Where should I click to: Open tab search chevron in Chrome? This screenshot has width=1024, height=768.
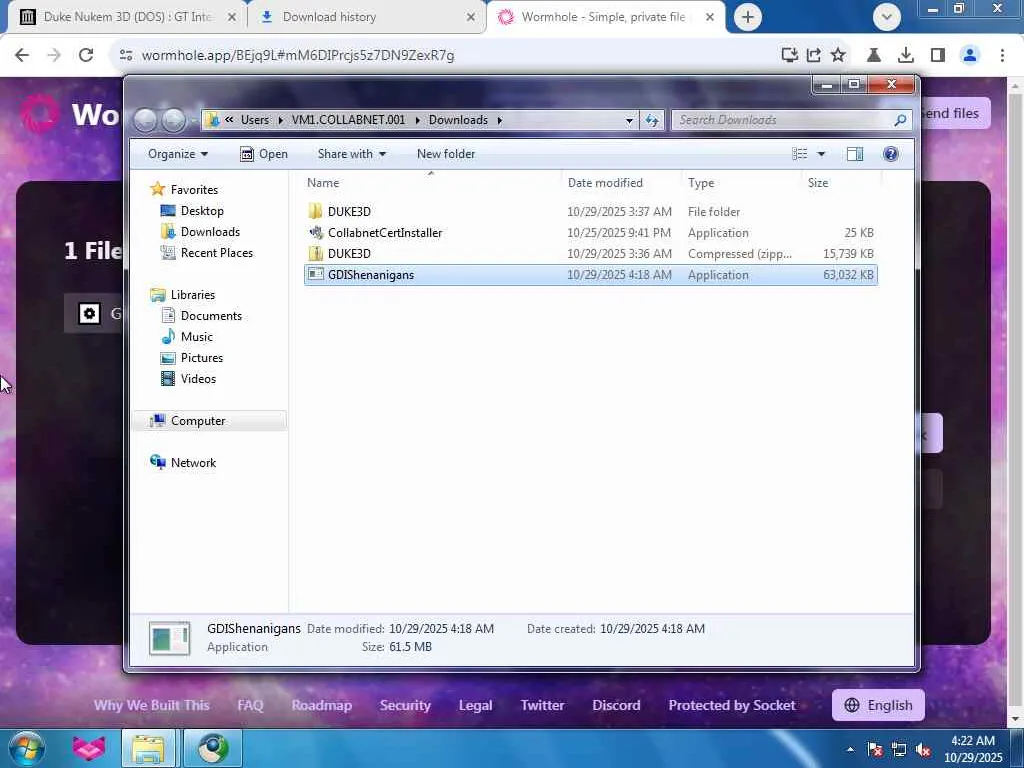886,17
